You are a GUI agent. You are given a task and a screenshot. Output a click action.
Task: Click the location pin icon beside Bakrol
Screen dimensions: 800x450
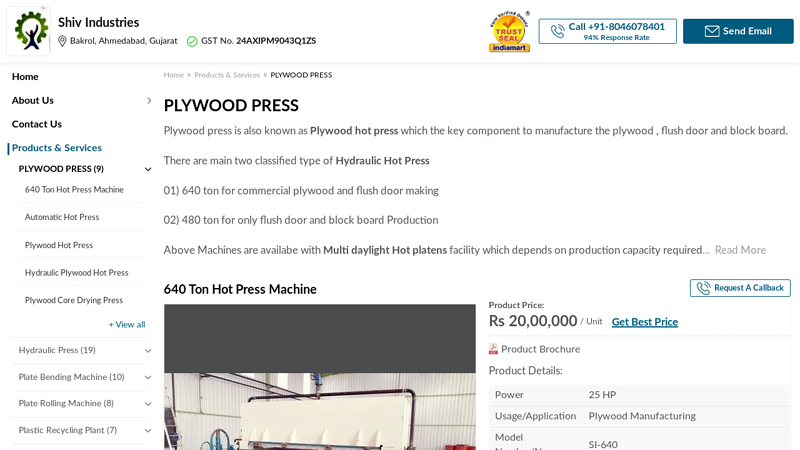click(62, 41)
